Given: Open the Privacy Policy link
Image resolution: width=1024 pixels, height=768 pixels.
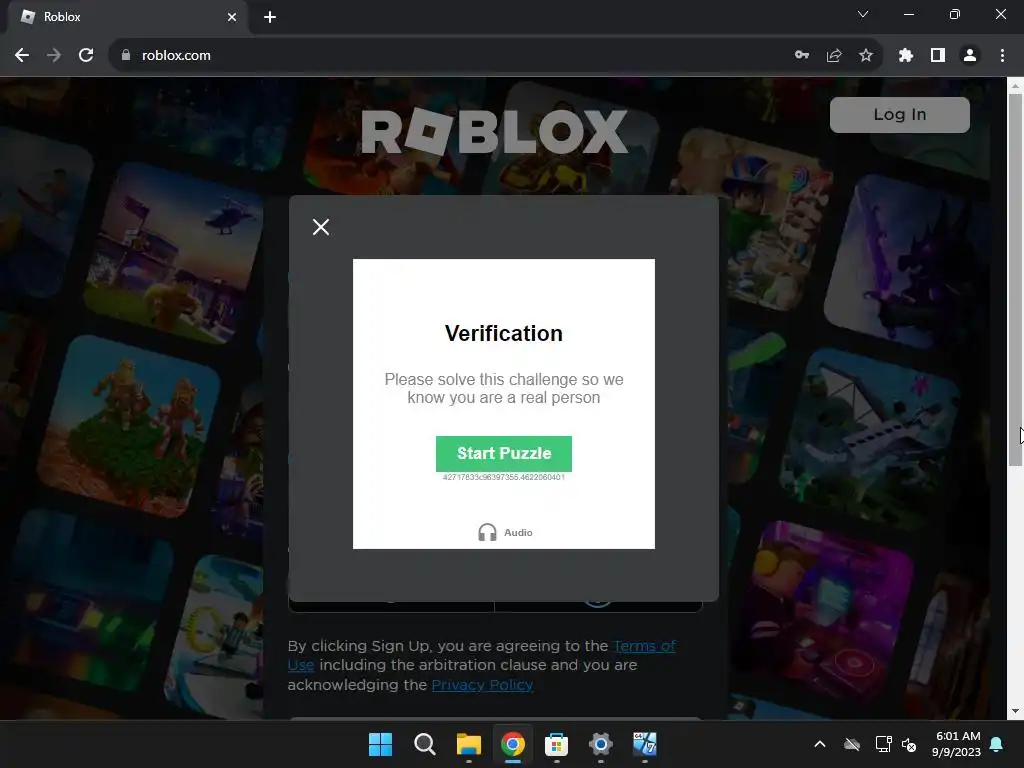Looking at the screenshot, I should (x=482, y=684).
